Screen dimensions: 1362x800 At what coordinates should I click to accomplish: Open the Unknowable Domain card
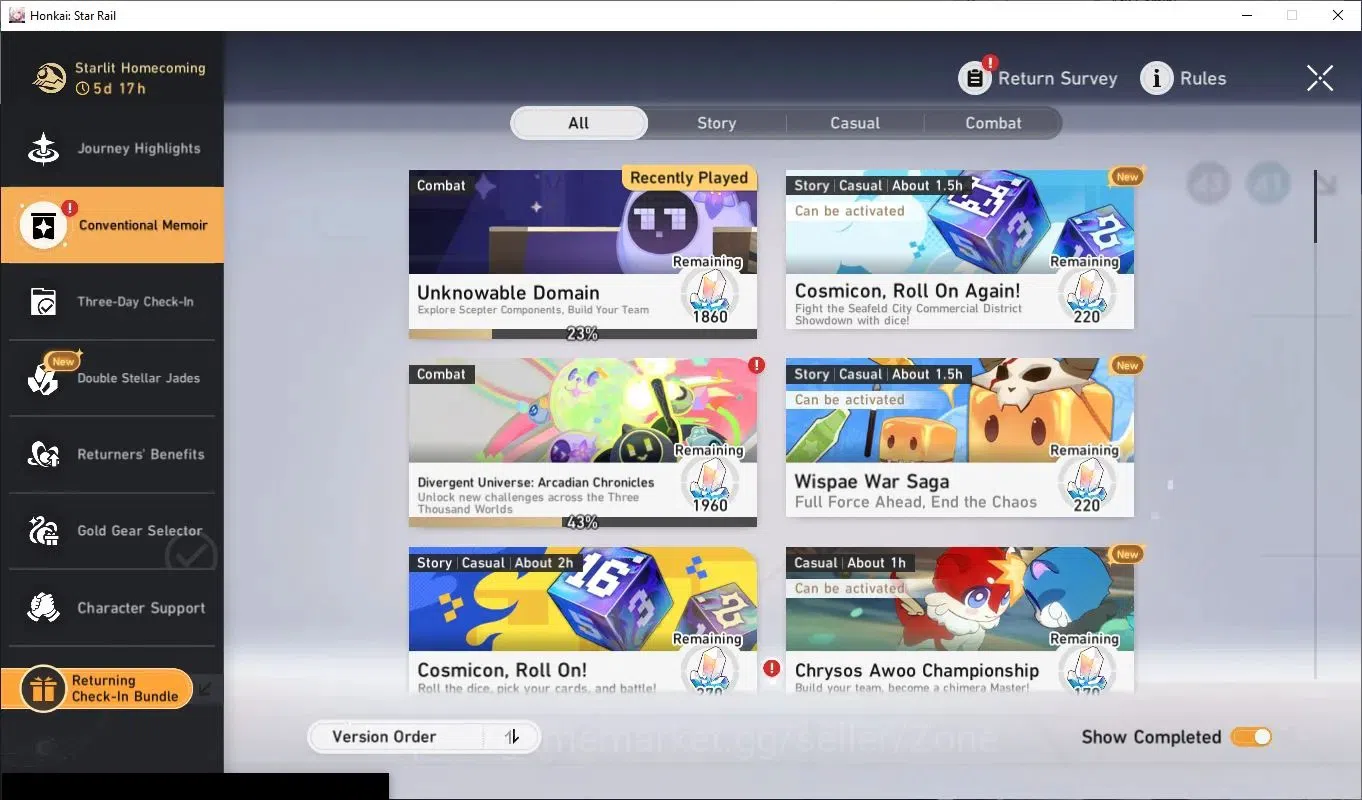point(583,254)
